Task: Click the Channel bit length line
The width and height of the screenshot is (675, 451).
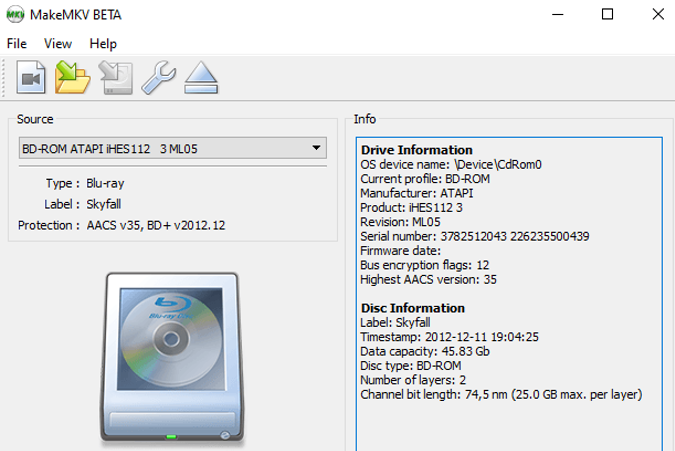Action: point(501,395)
